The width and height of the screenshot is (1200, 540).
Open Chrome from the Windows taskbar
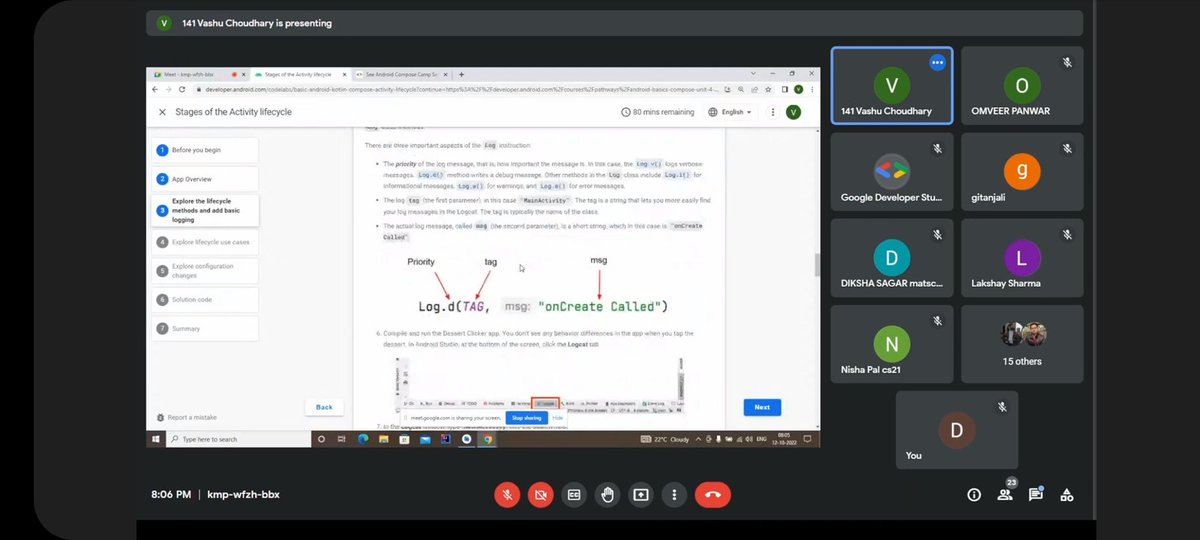pyautogui.click(x=488, y=439)
